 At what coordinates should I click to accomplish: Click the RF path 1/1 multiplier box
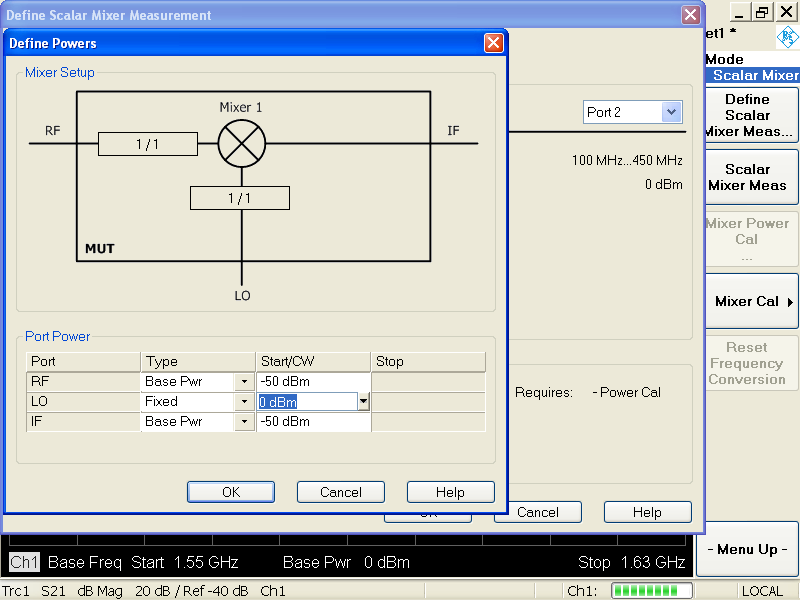click(147, 144)
